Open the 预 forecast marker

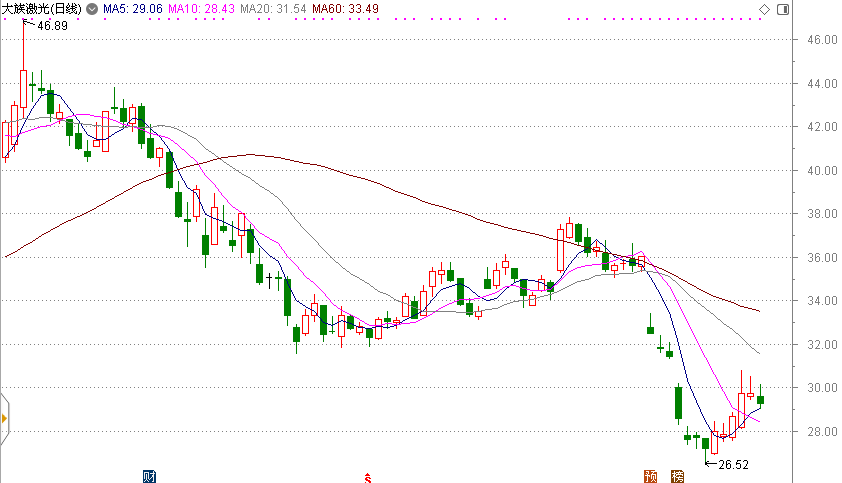[x=650, y=476]
